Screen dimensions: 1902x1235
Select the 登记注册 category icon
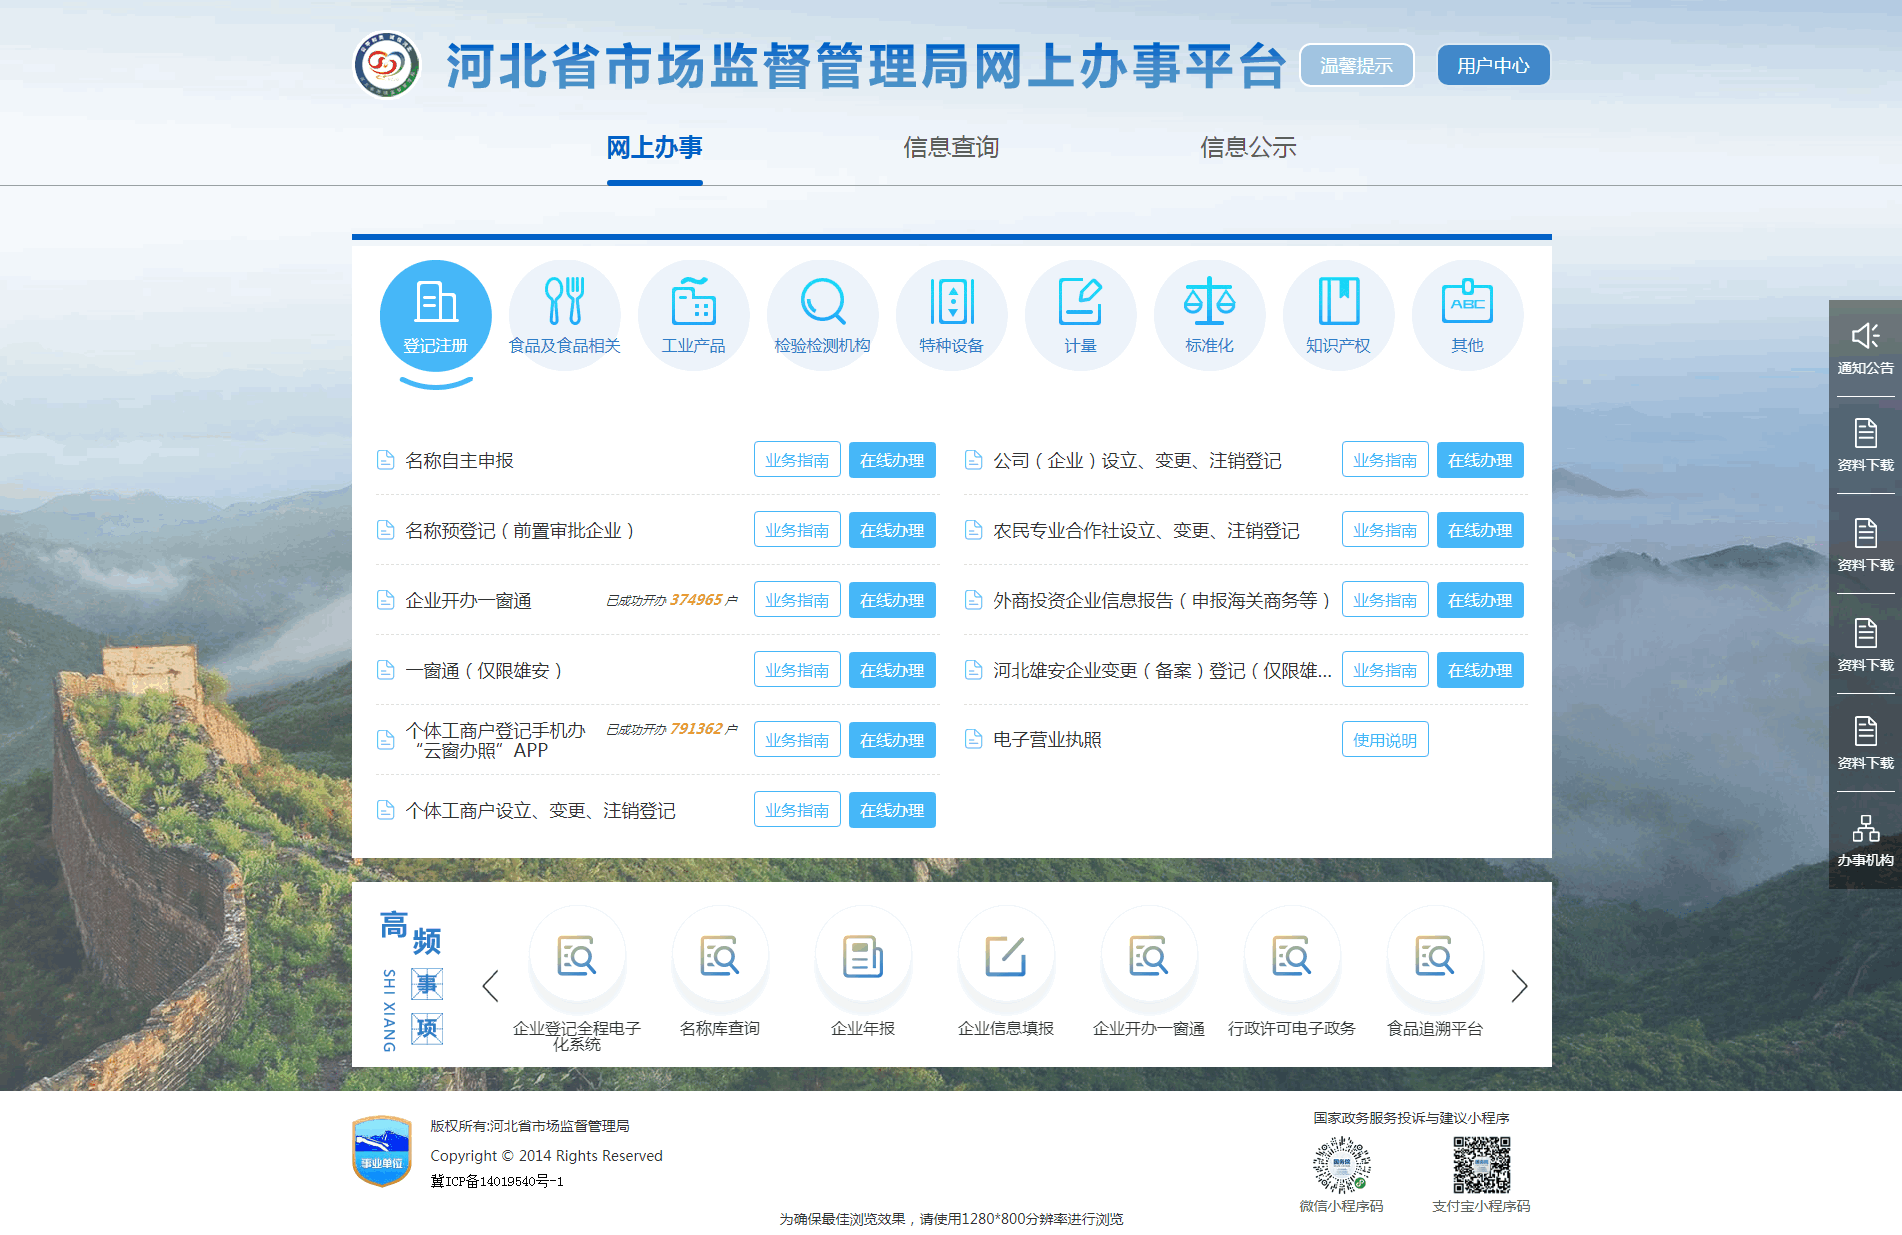(435, 315)
